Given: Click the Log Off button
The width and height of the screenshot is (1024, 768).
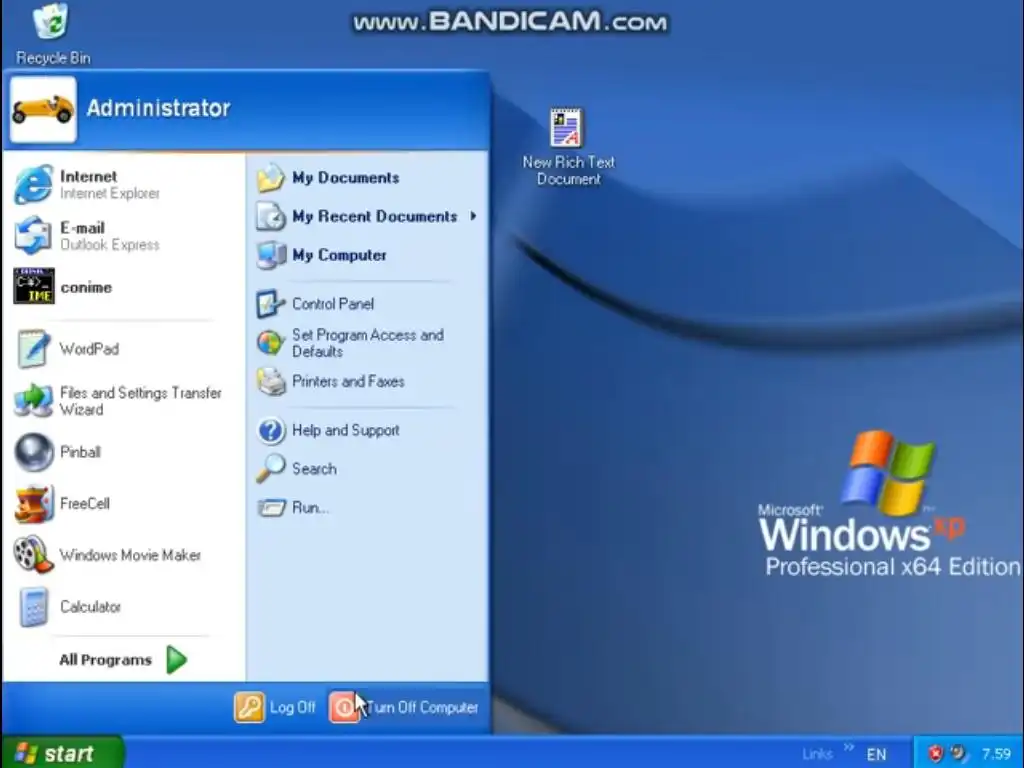Looking at the screenshot, I should (x=276, y=707).
